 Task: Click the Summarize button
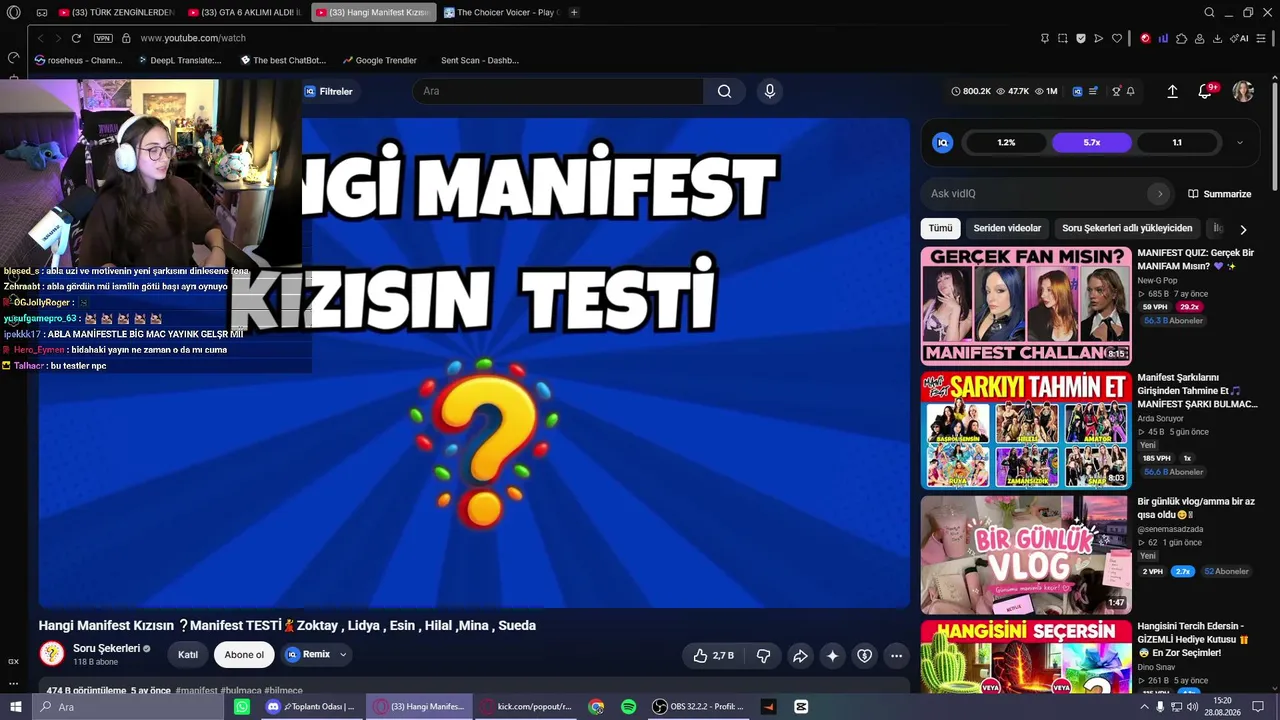pos(1219,194)
